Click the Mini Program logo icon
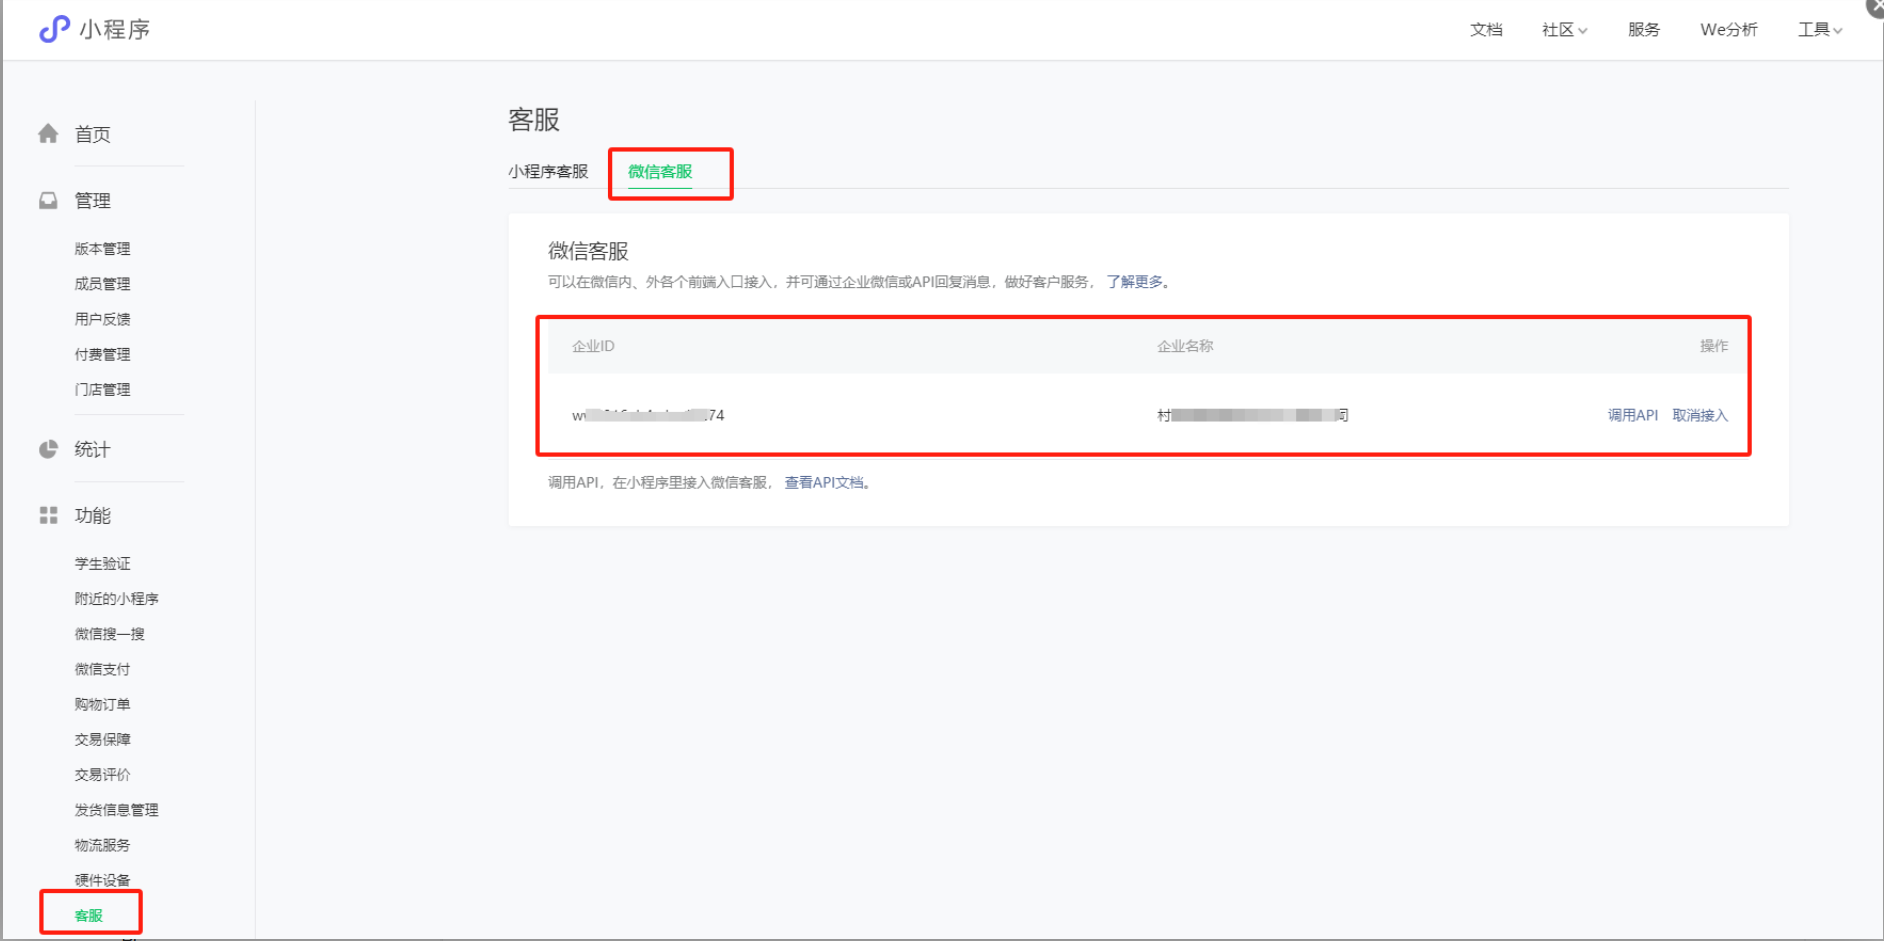 click(54, 29)
